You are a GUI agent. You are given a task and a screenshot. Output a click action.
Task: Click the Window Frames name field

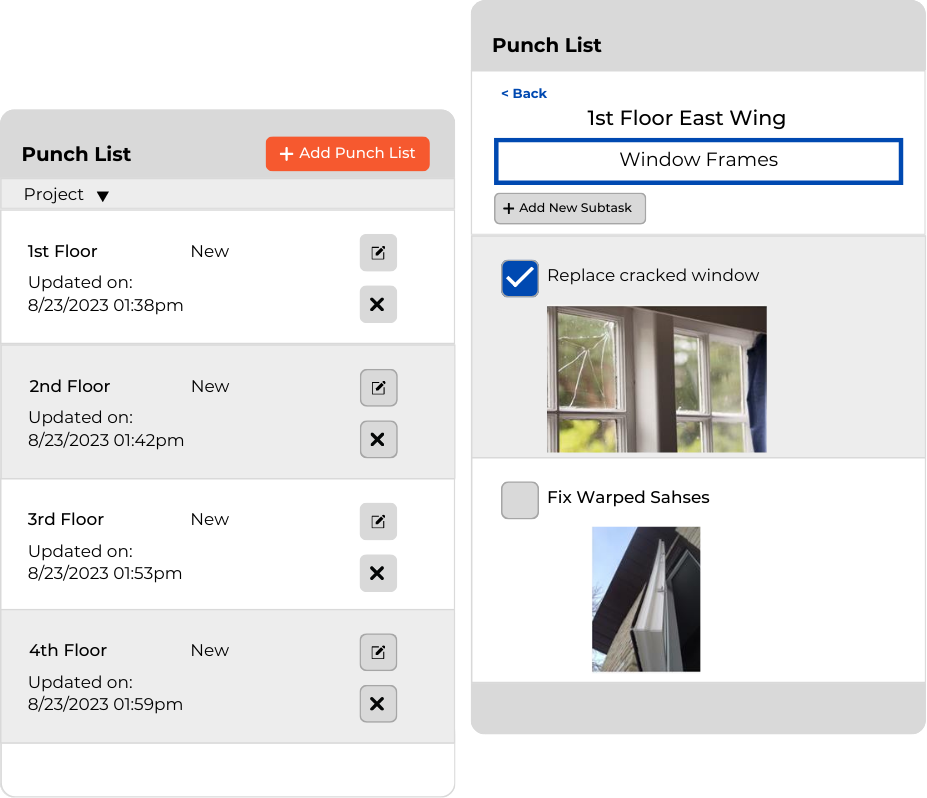click(x=698, y=161)
